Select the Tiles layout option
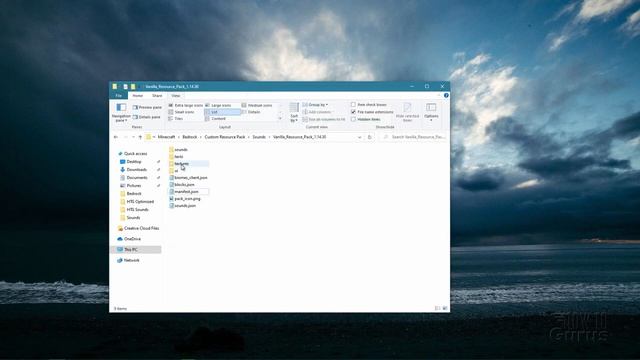The width and height of the screenshot is (640, 360). [x=176, y=118]
